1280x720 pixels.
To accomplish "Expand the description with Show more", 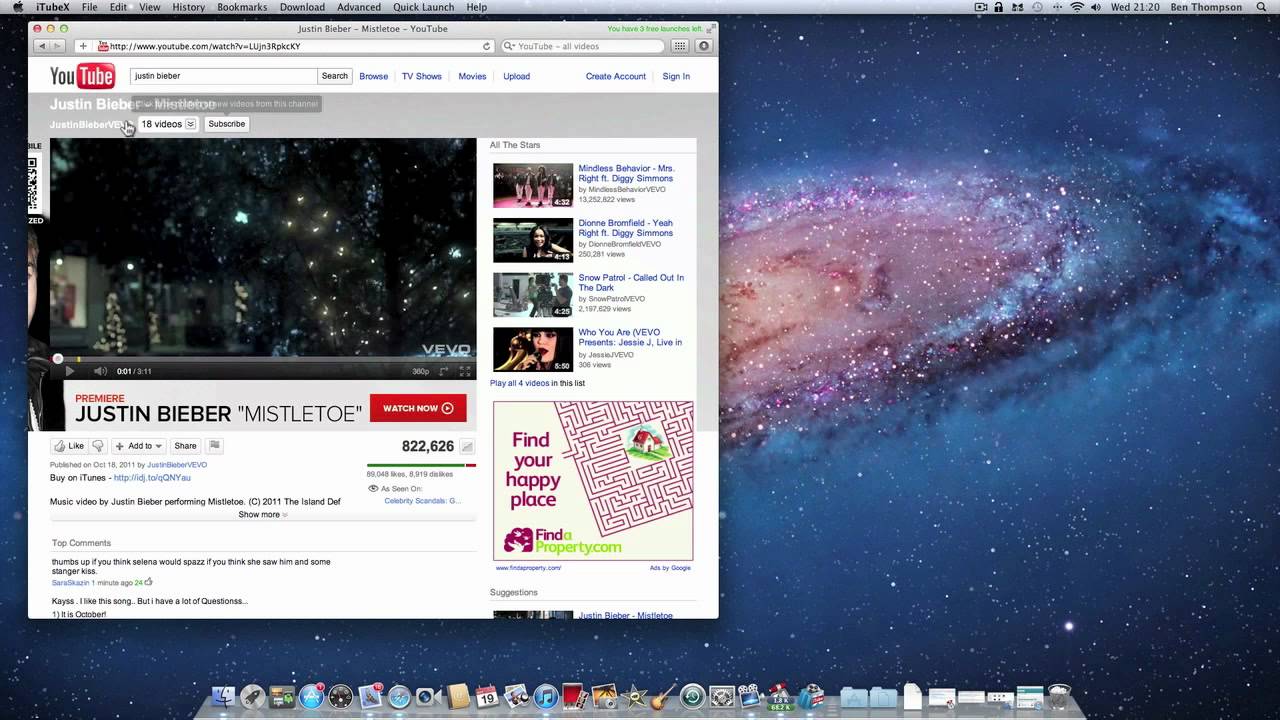I will (263, 515).
